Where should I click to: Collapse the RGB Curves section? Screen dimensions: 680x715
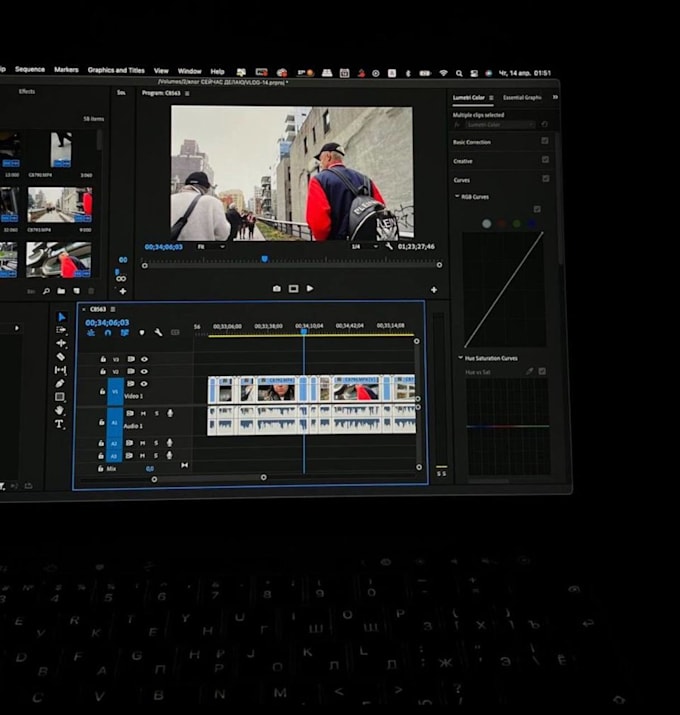tap(457, 197)
